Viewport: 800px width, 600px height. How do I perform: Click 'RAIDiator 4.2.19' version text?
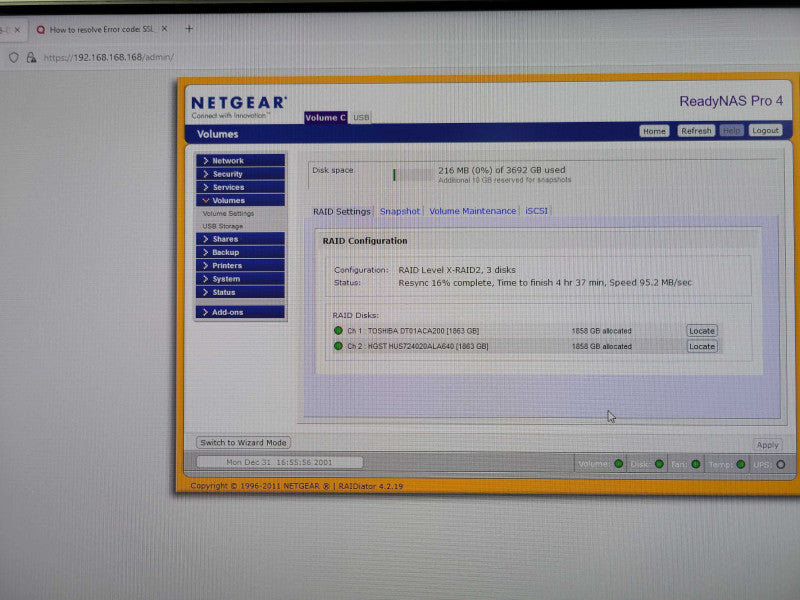(371, 486)
